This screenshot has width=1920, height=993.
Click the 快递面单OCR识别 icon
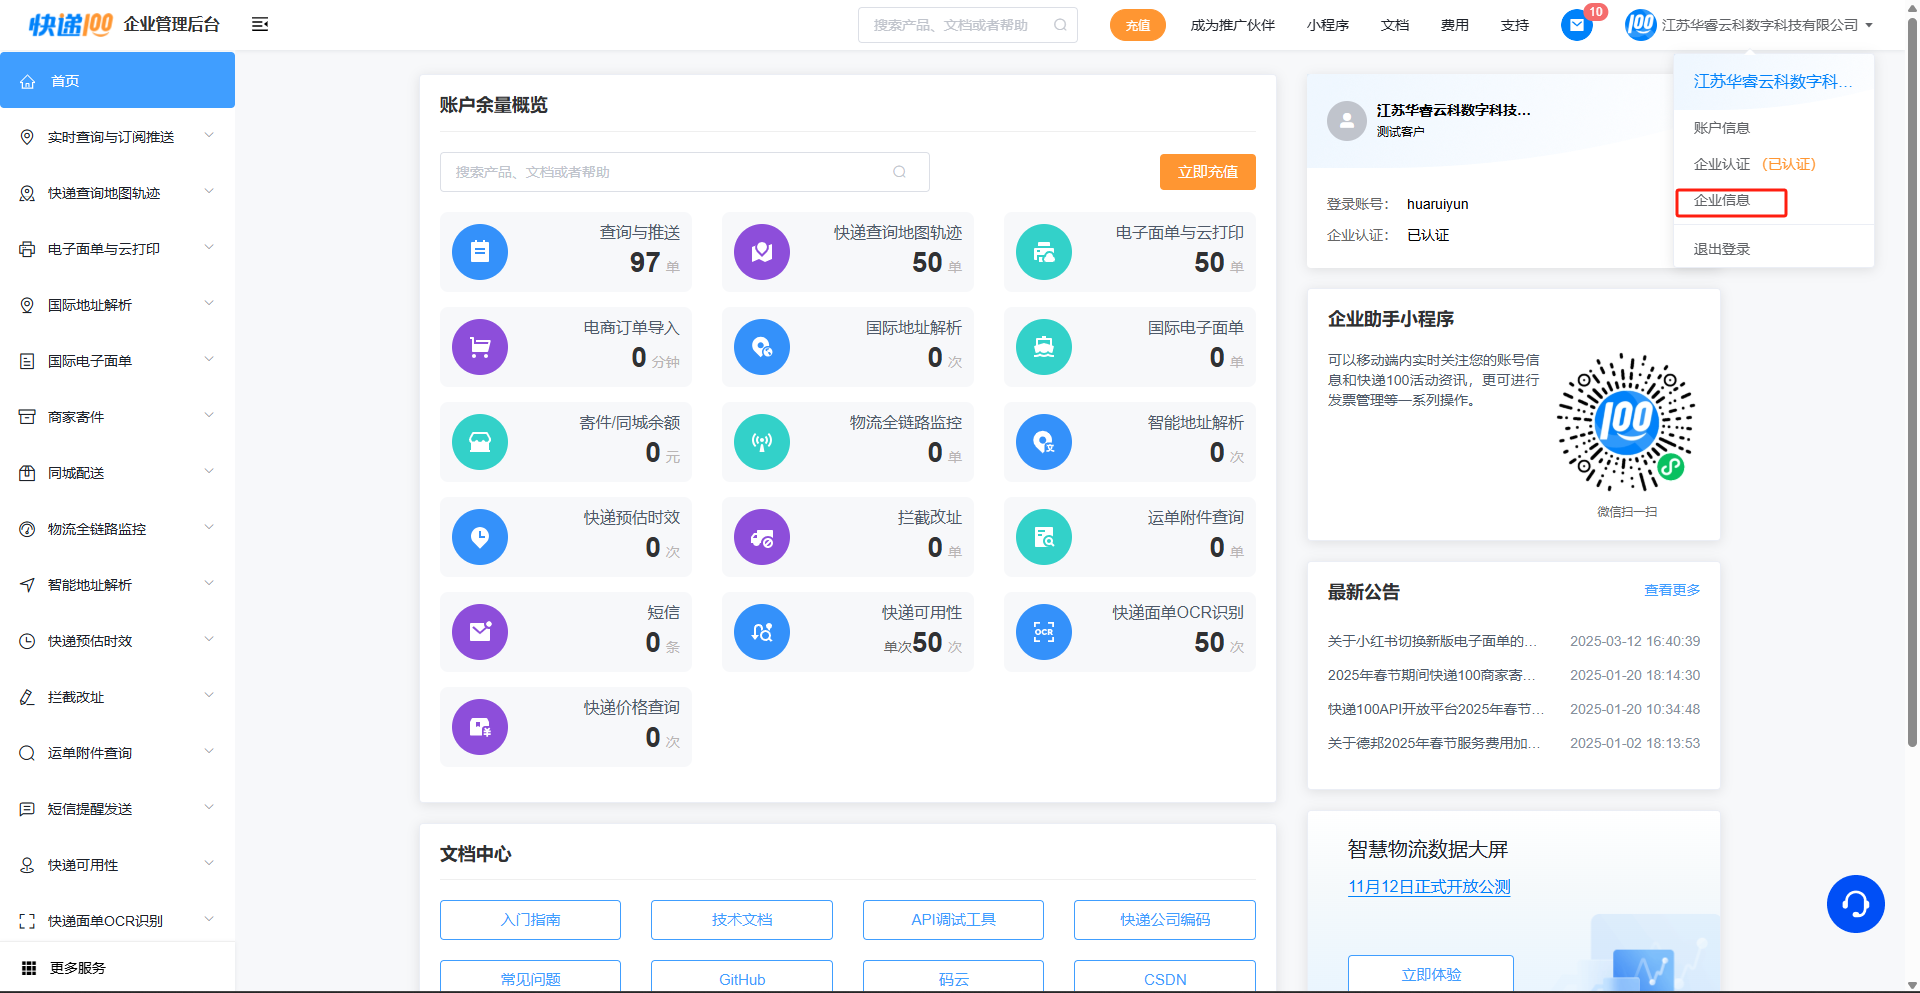[1044, 632]
